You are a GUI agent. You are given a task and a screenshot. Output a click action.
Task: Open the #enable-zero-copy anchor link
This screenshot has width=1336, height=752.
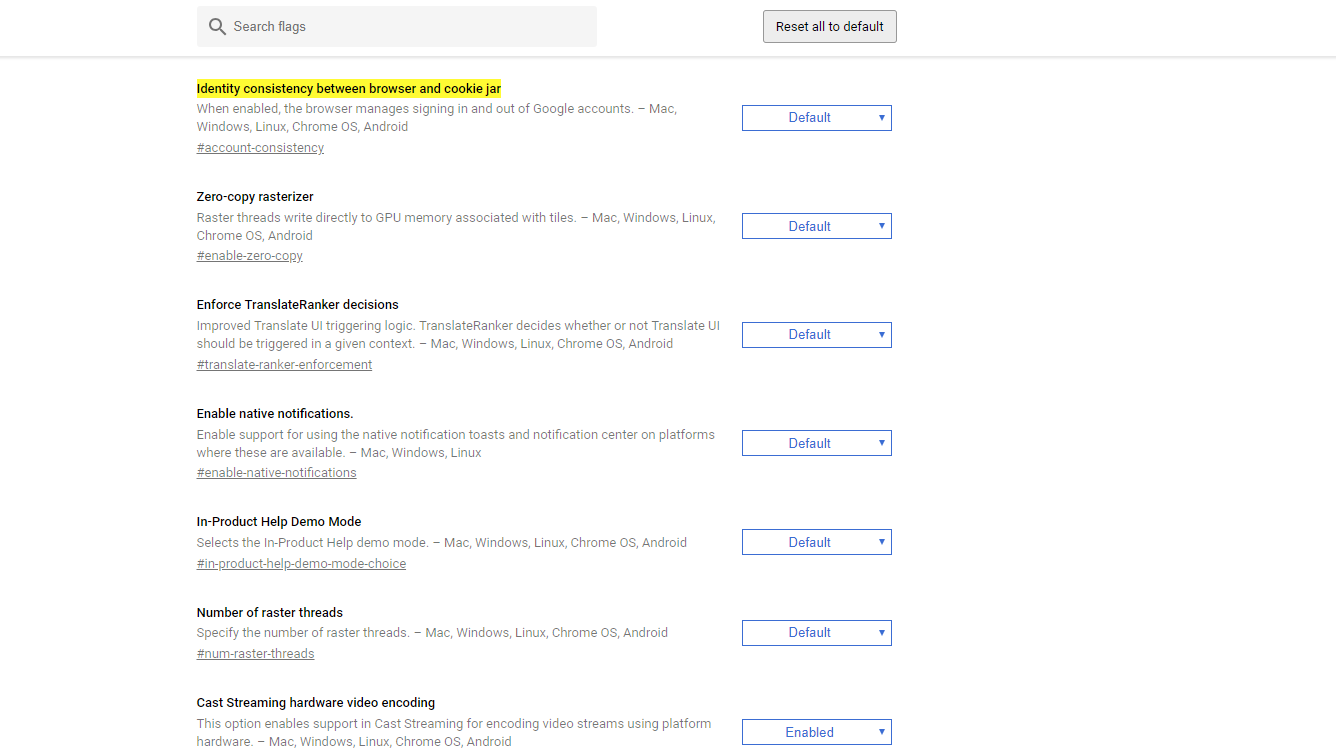coord(250,256)
